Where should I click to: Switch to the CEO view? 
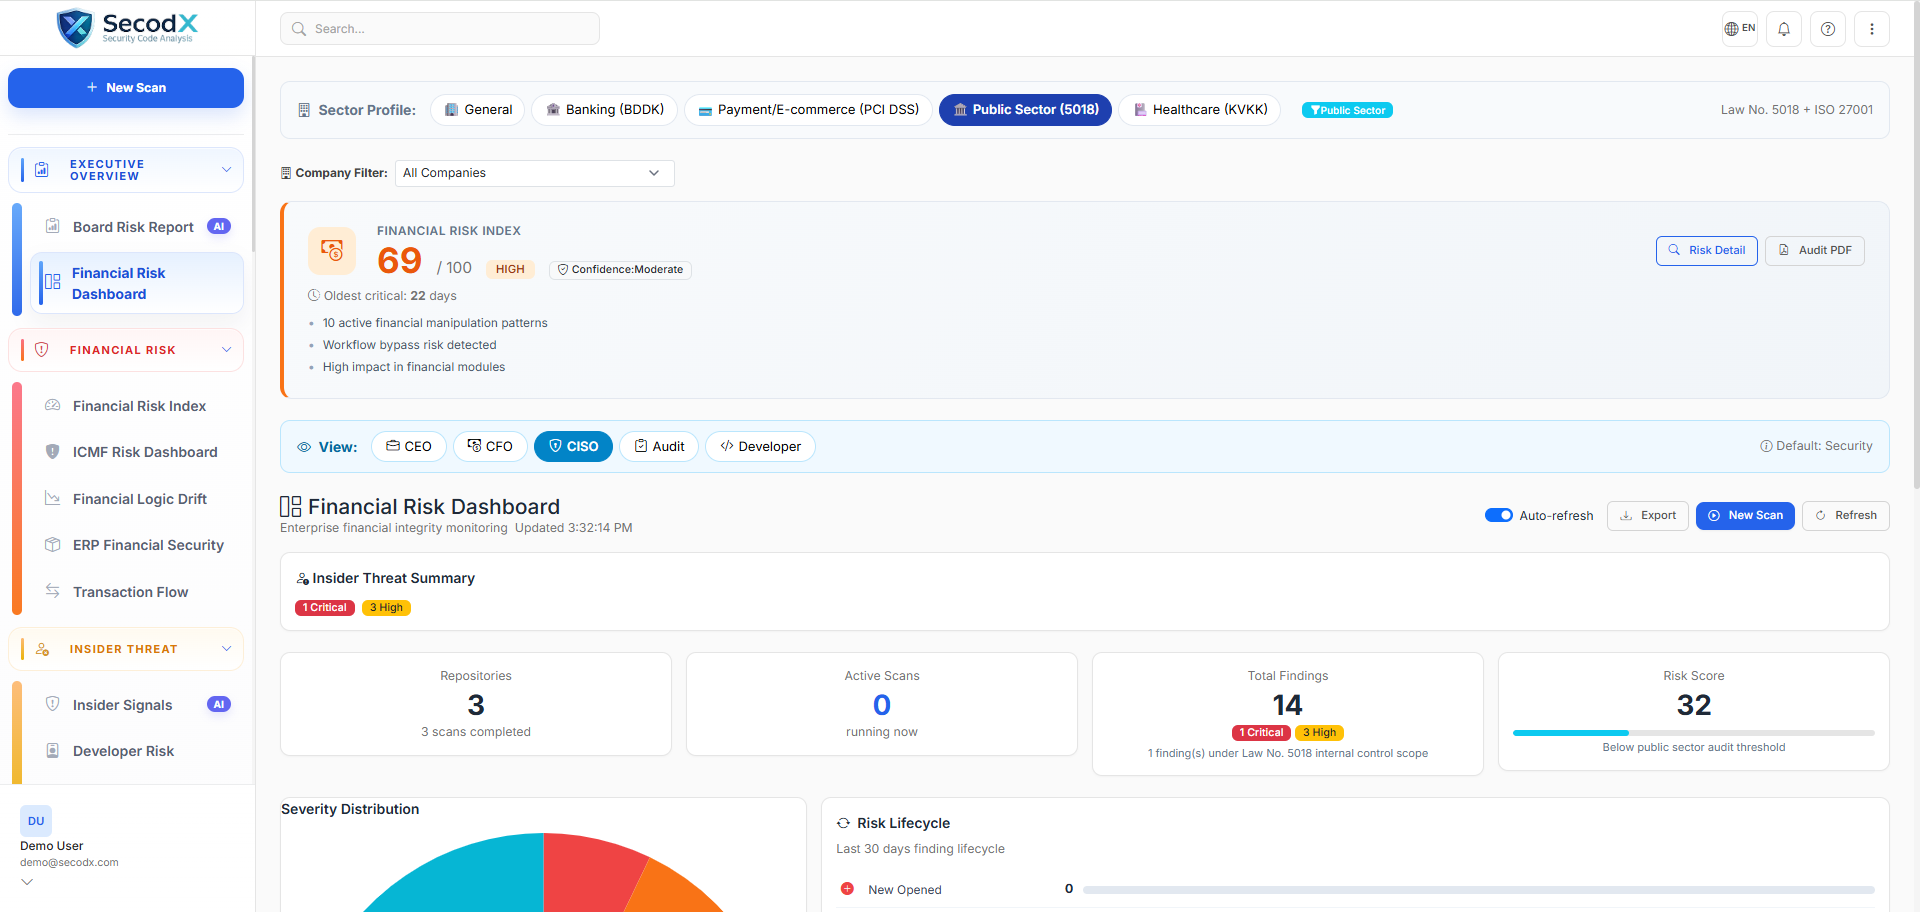[x=409, y=447]
